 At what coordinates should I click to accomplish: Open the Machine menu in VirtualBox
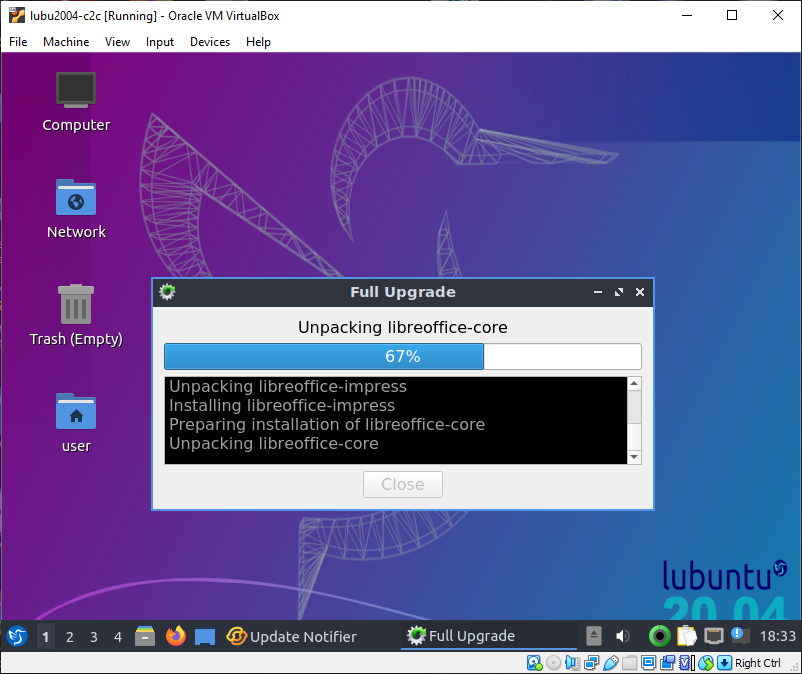(x=66, y=42)
